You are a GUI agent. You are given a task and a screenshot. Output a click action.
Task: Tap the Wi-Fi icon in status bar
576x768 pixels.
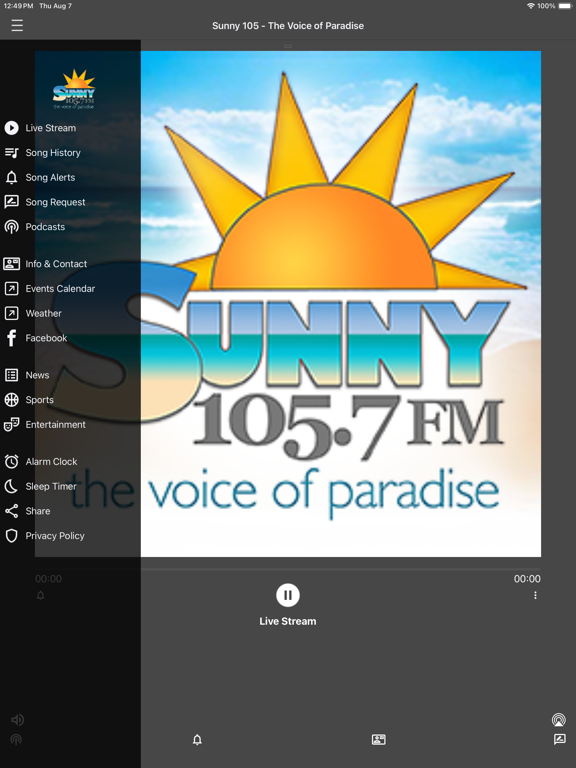coord(530,6)
